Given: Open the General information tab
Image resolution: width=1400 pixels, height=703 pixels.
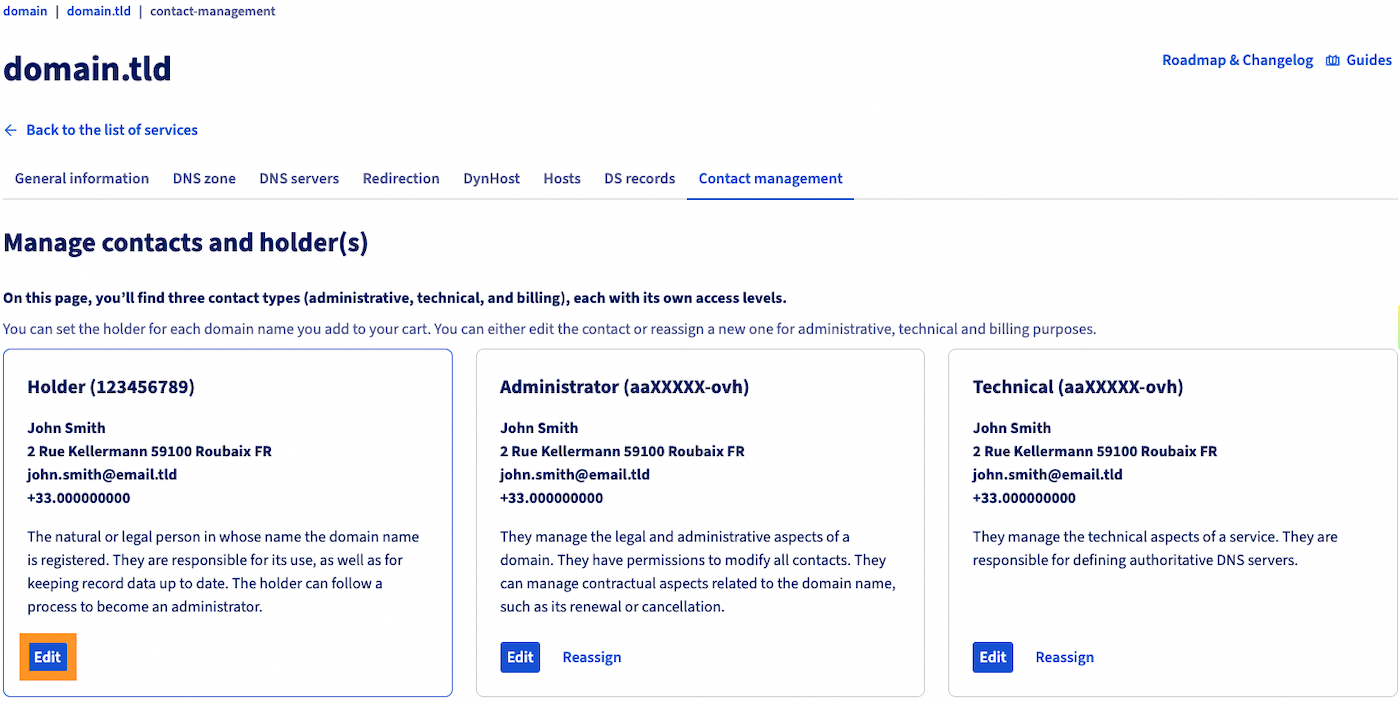Looking at the screenshot, I should [x=81, y=178].
